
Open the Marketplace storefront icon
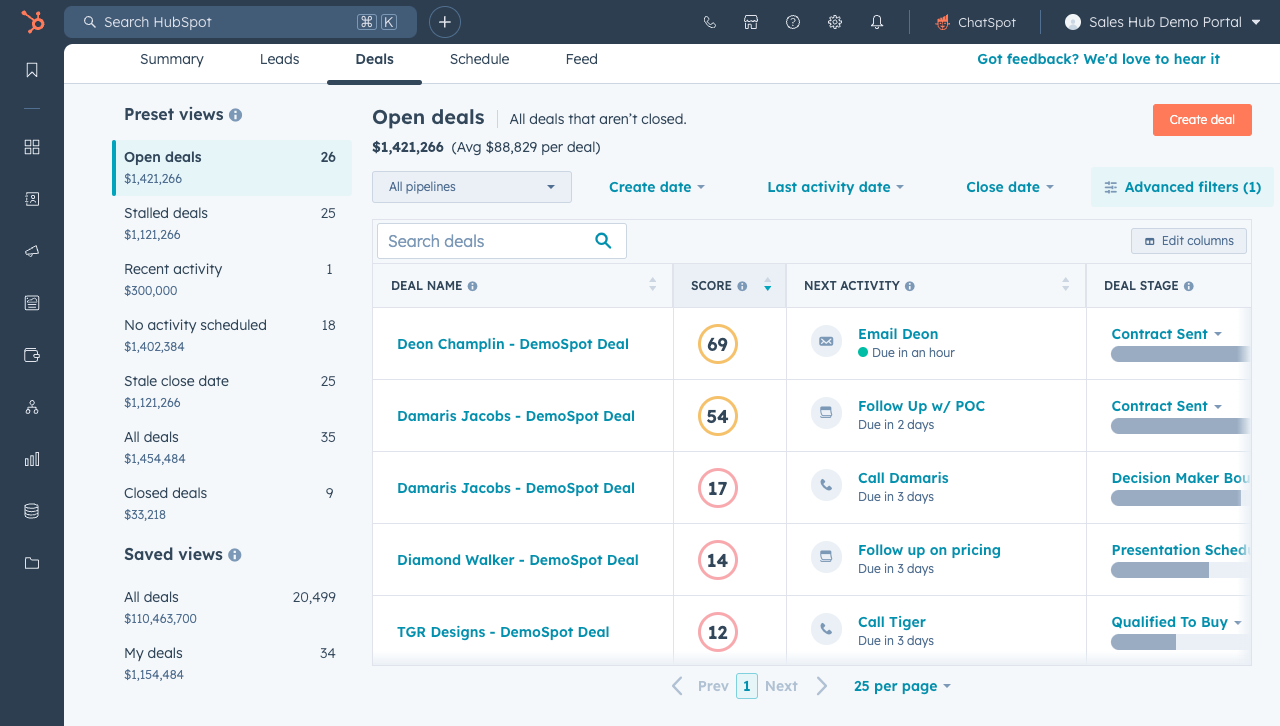[751, 22]
